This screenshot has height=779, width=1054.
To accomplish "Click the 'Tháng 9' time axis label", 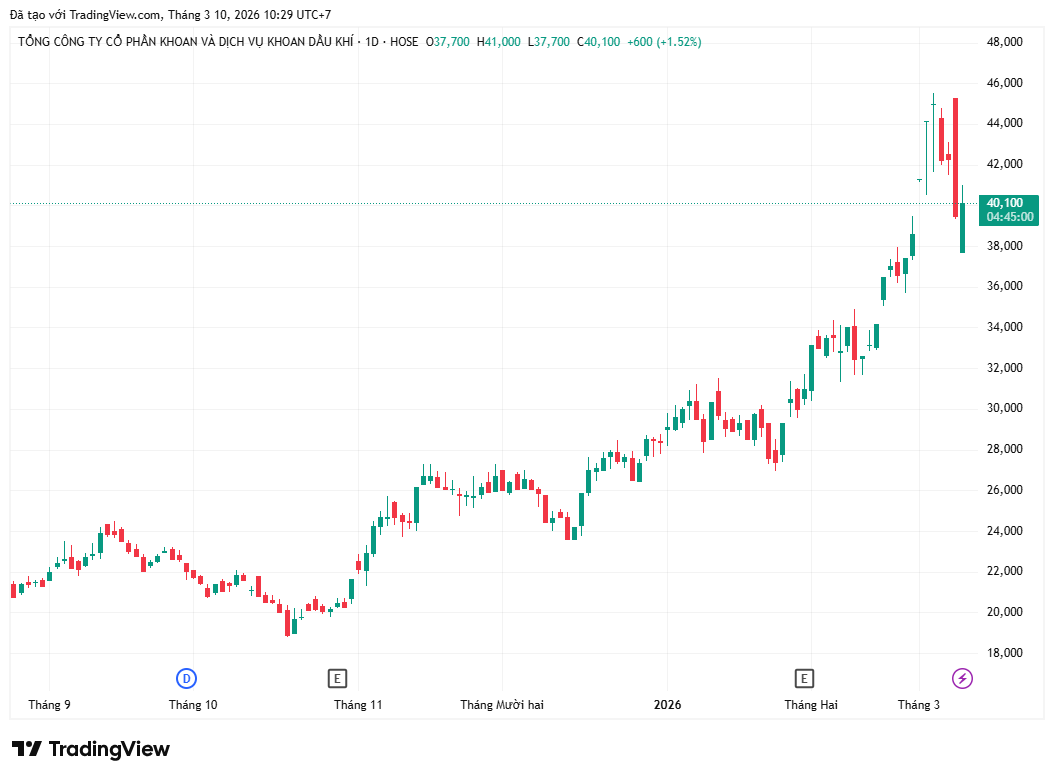I will click(50, 705).
